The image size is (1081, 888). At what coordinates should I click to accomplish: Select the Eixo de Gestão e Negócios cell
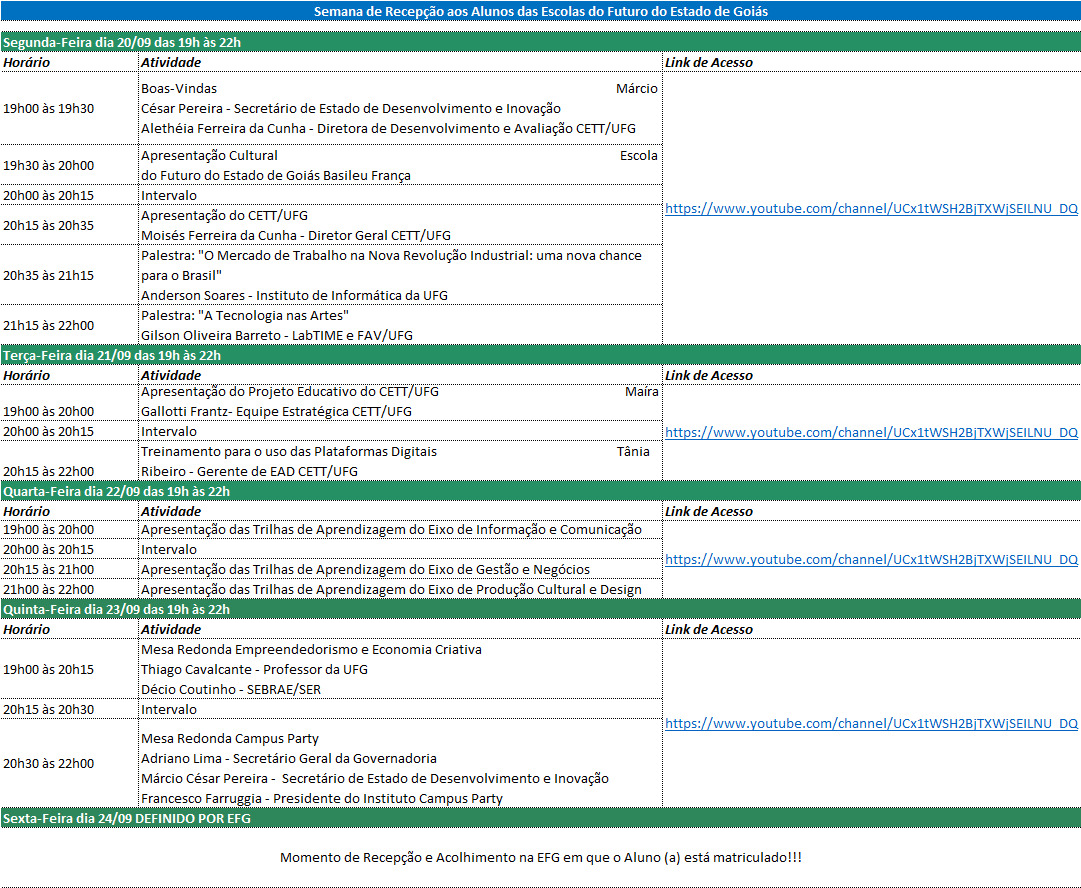click(x=400, y=569)
